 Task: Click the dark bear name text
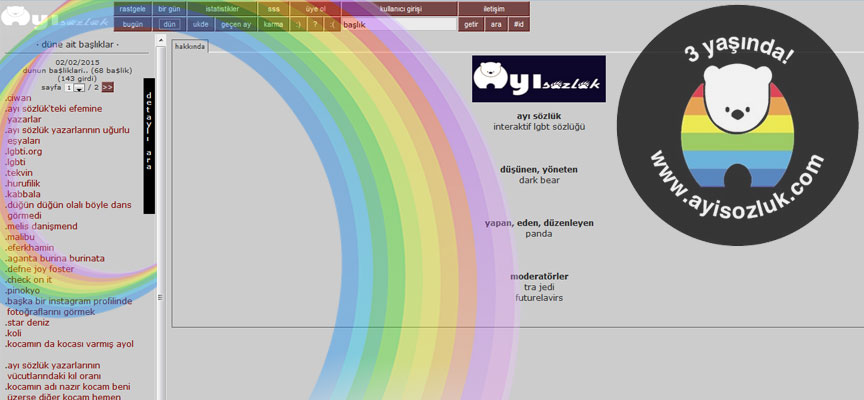tap(539, 180)
